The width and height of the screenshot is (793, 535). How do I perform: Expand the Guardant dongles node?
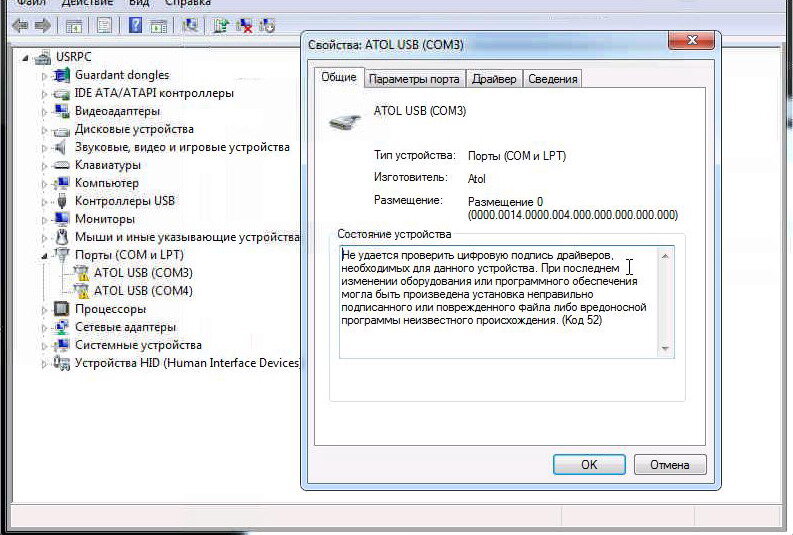point(44,76)
